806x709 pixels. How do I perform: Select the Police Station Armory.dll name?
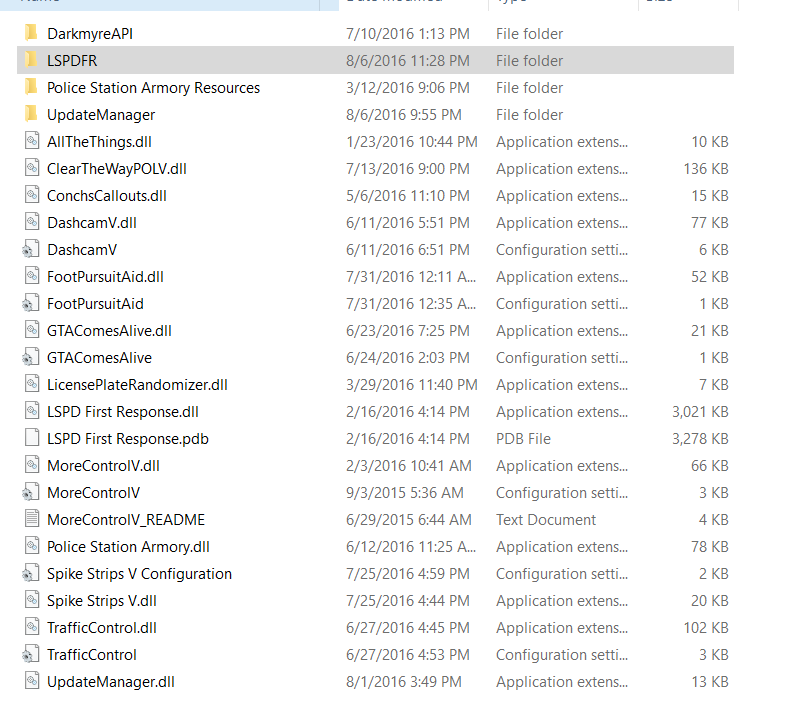(x=129, y=547)
